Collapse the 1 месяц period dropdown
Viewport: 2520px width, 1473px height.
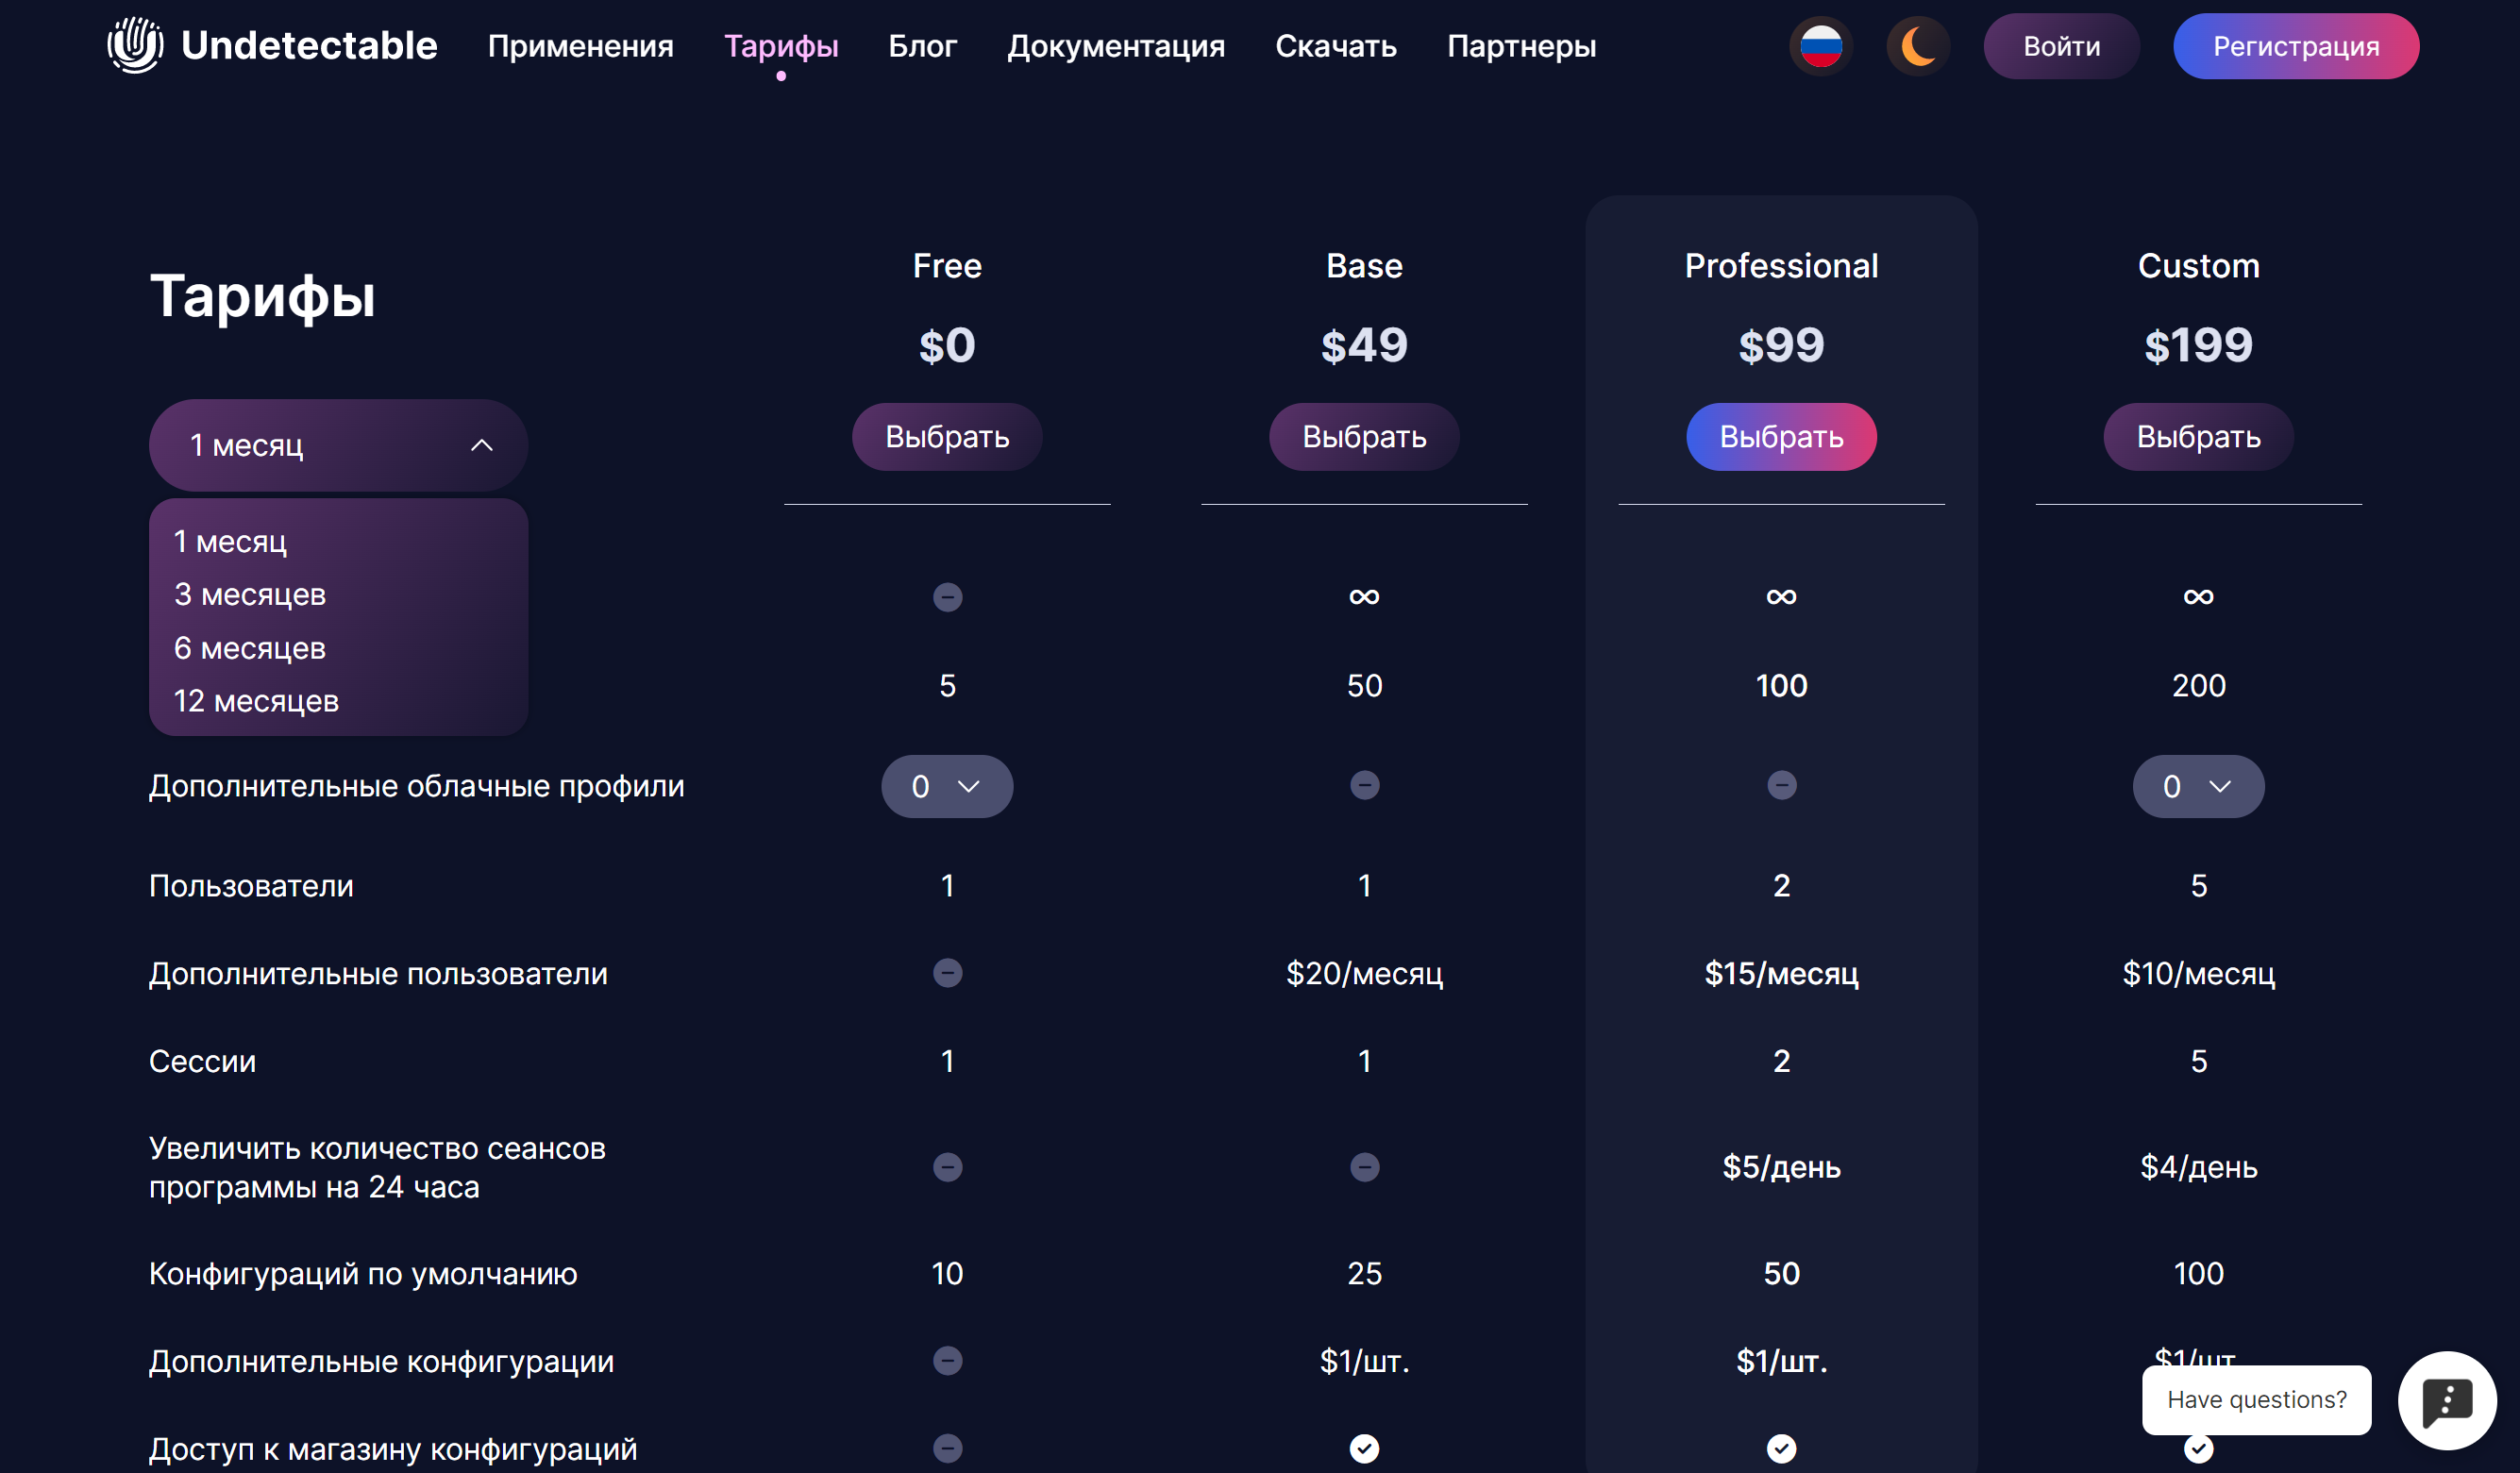coord(338,445)
